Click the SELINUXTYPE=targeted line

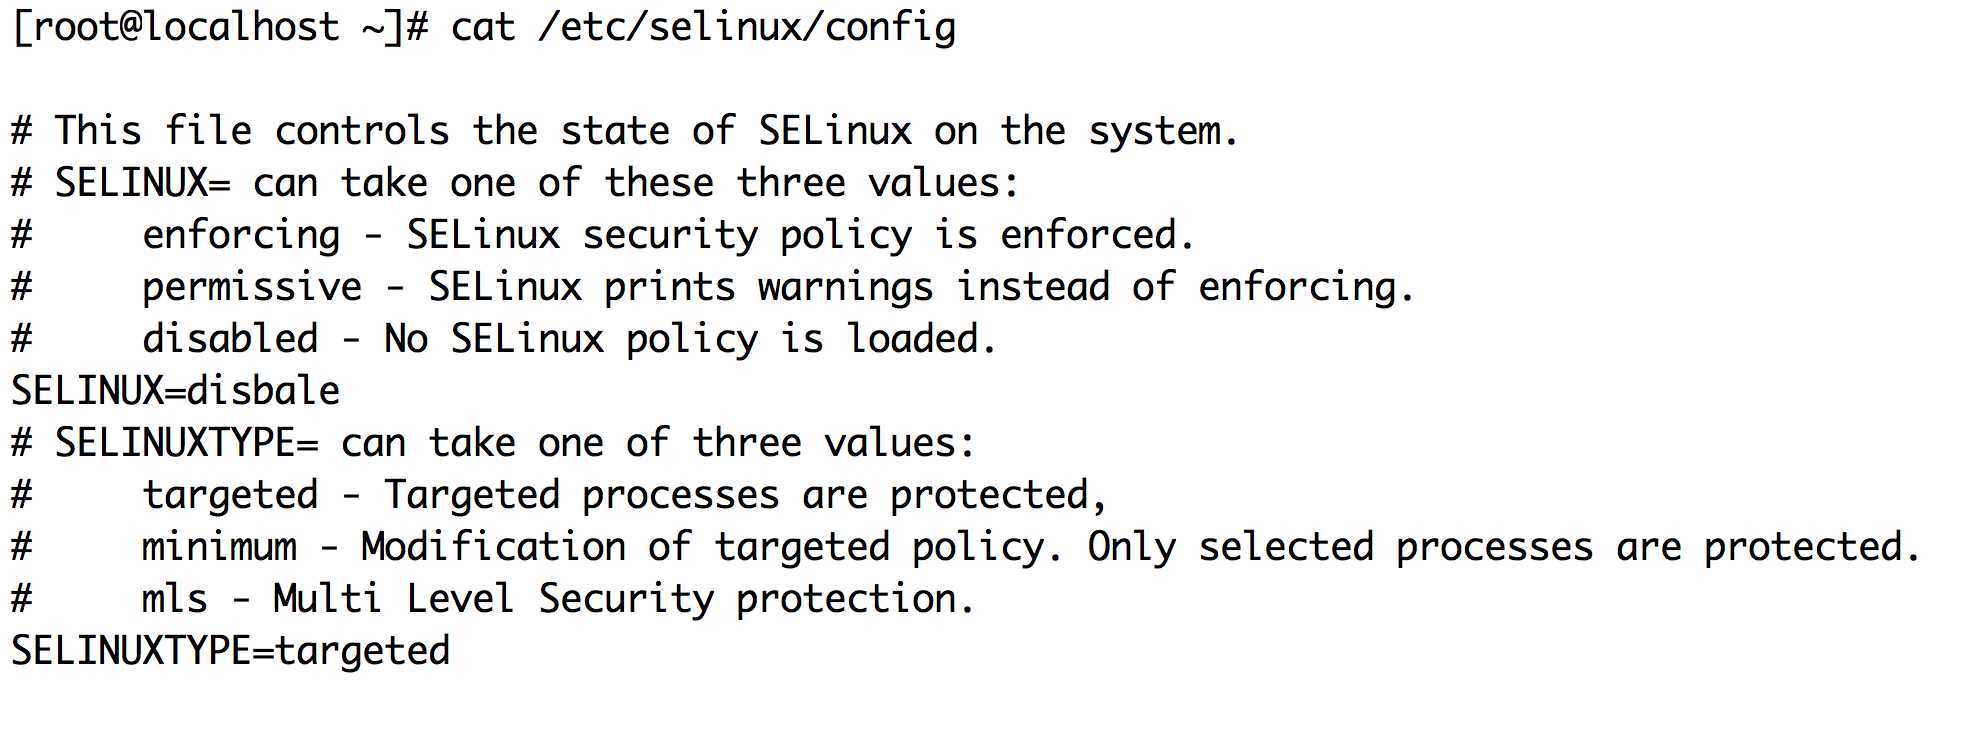(231, 650)
